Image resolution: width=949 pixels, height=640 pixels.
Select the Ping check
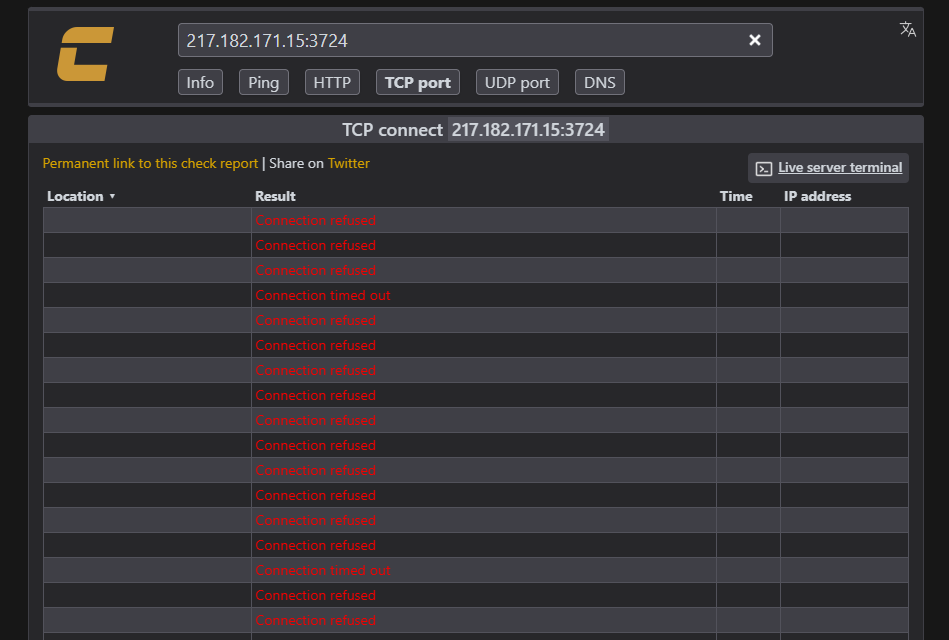click(263, 82)
